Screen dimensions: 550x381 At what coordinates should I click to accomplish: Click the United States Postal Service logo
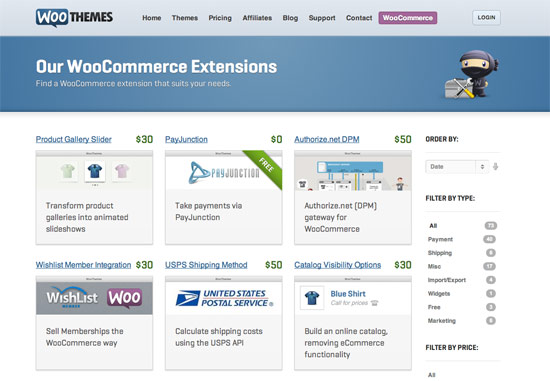click(224, 298)
